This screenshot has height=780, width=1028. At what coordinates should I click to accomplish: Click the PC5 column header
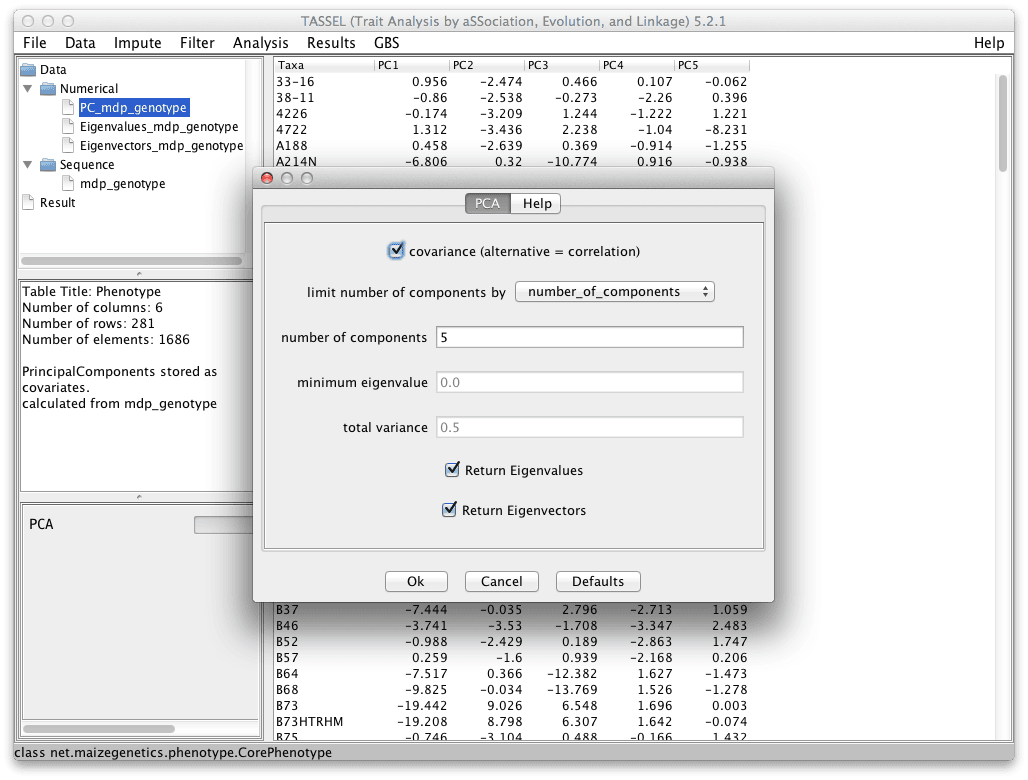click(712, 65)
